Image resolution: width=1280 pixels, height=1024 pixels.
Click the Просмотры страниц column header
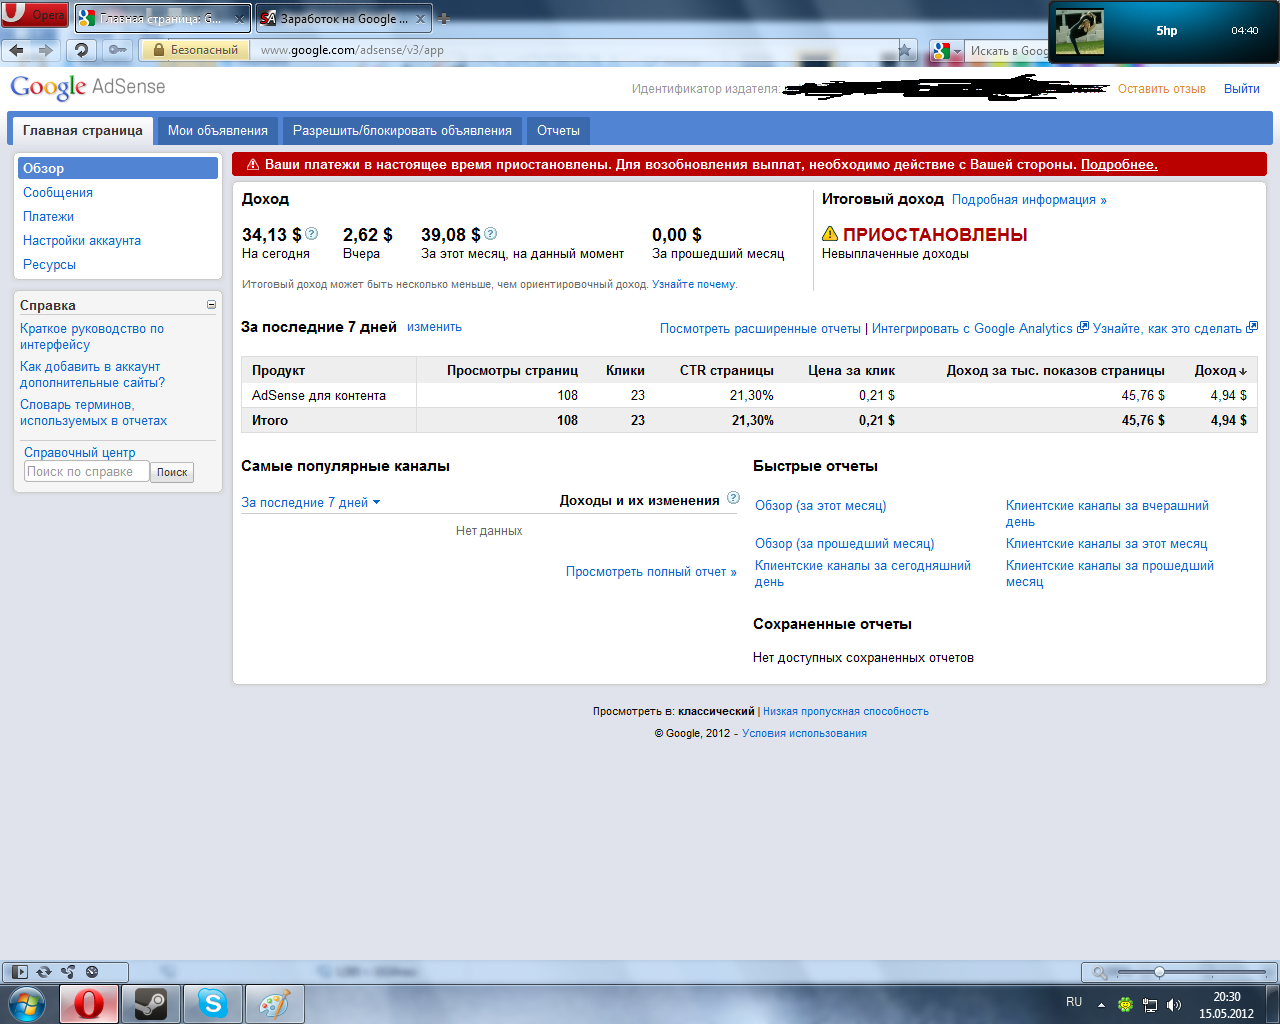(512, 370)
